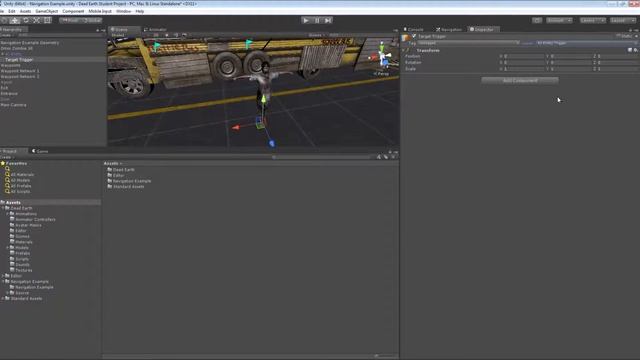Expand the Standard Assets folder
The height and width of the screenshot is (360, 640).
point(3,299)
